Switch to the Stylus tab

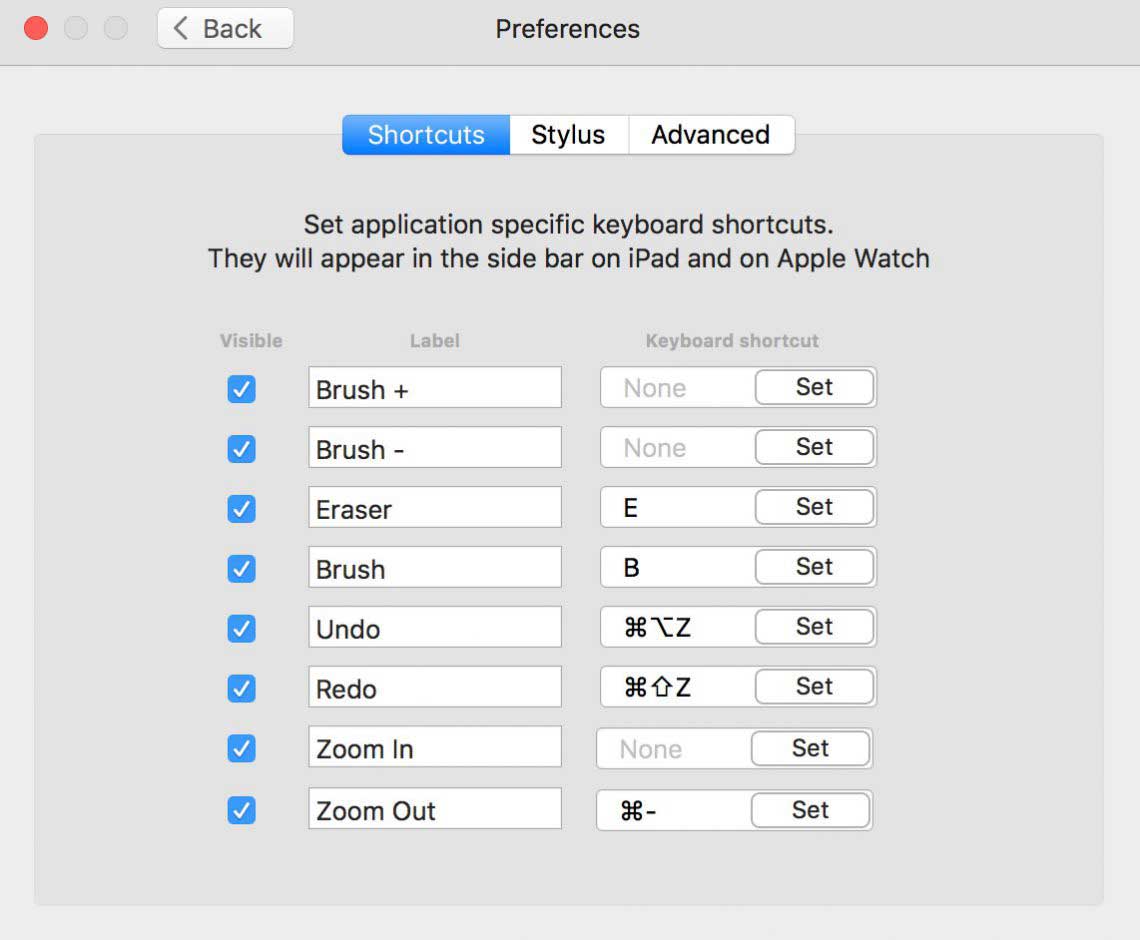[568, 135]
